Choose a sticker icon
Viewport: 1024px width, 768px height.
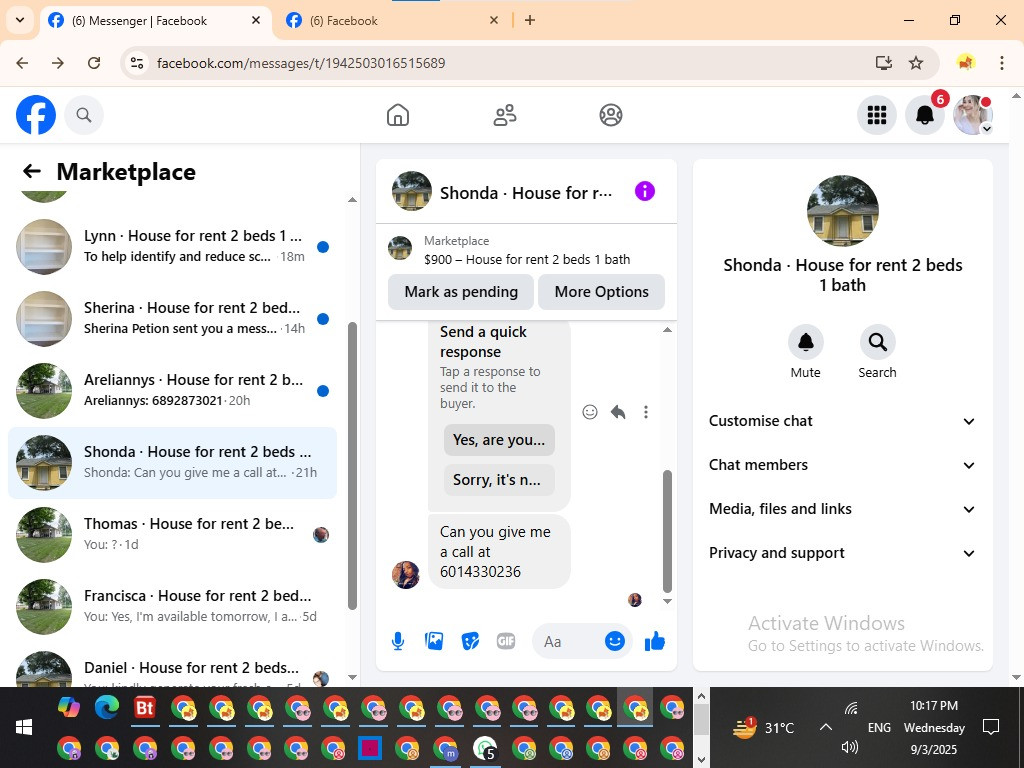[470, 641]
